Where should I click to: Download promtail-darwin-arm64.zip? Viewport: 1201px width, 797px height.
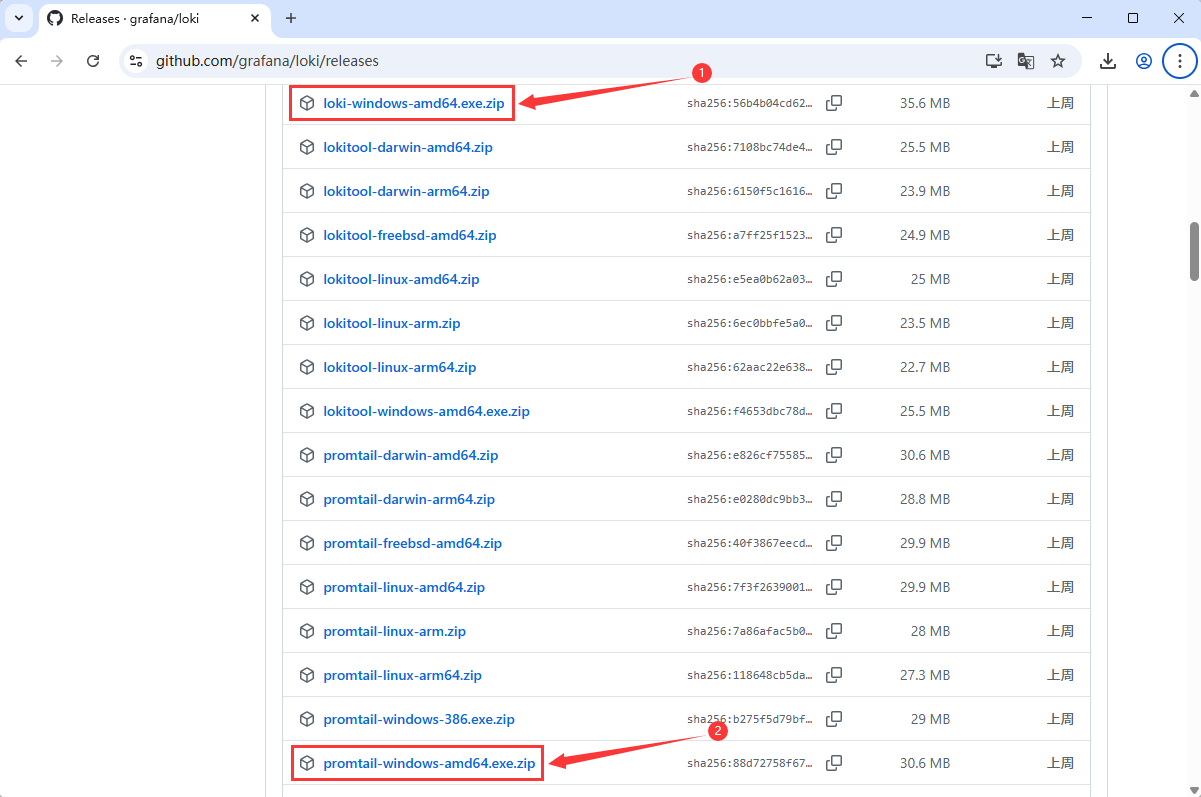tap(409, 499)
